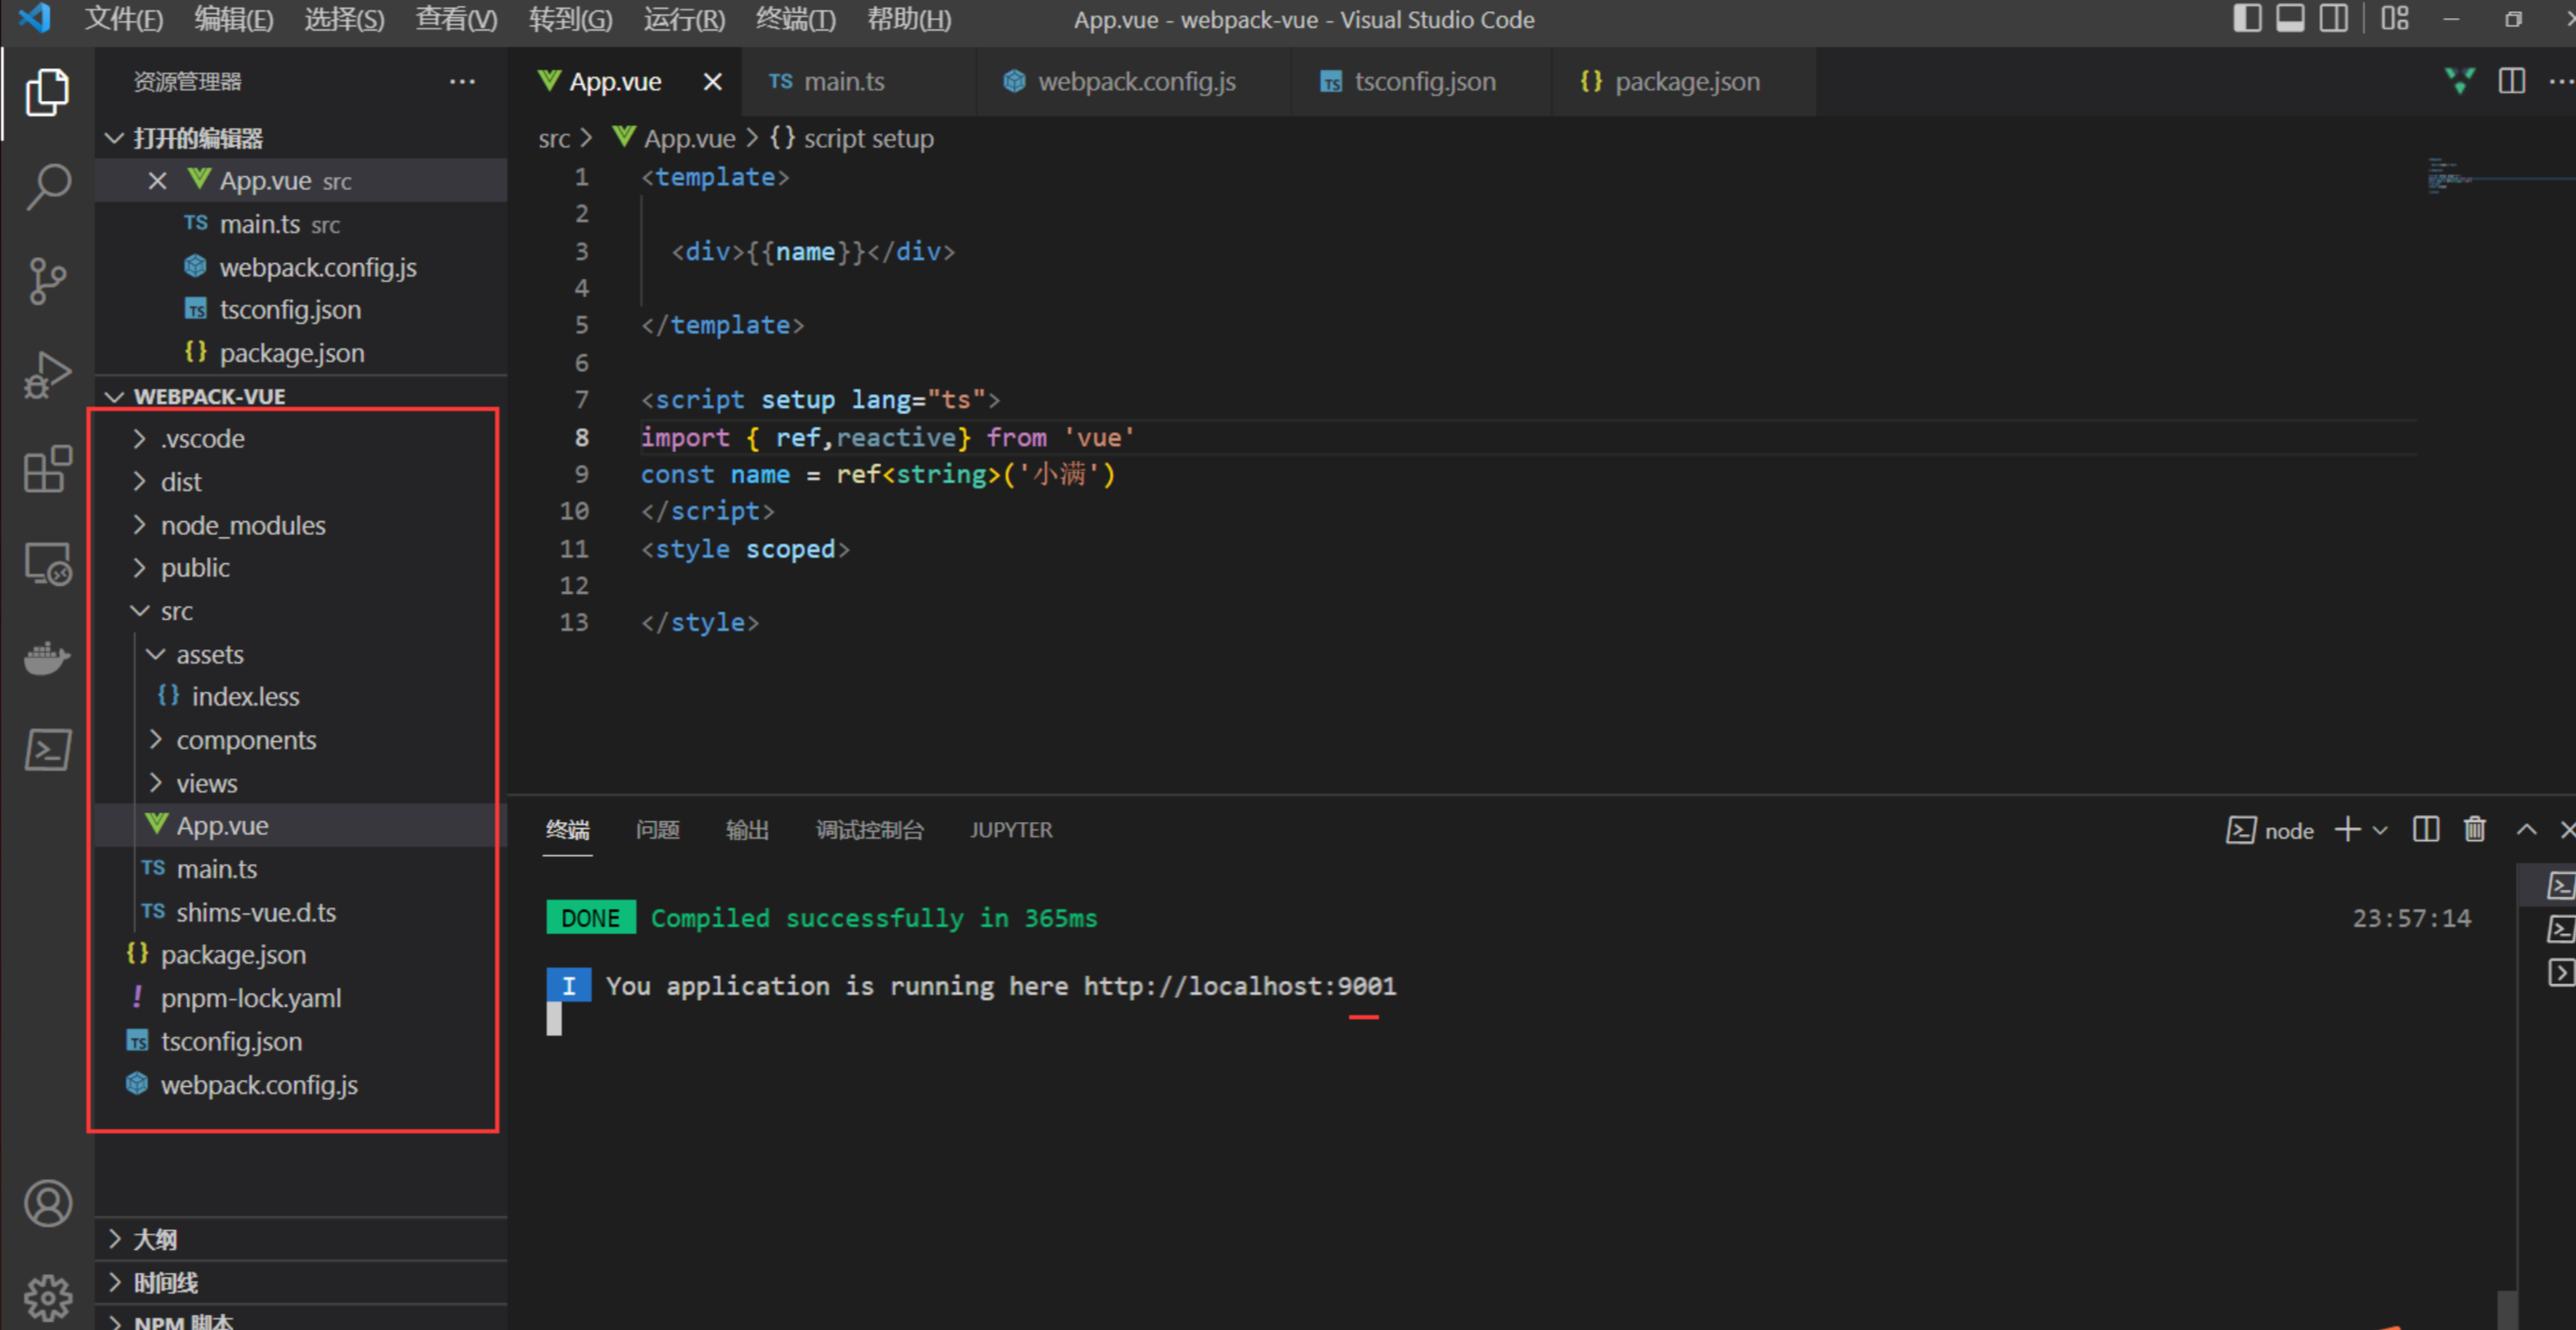Split the editor to the right

pos(2511,81)
